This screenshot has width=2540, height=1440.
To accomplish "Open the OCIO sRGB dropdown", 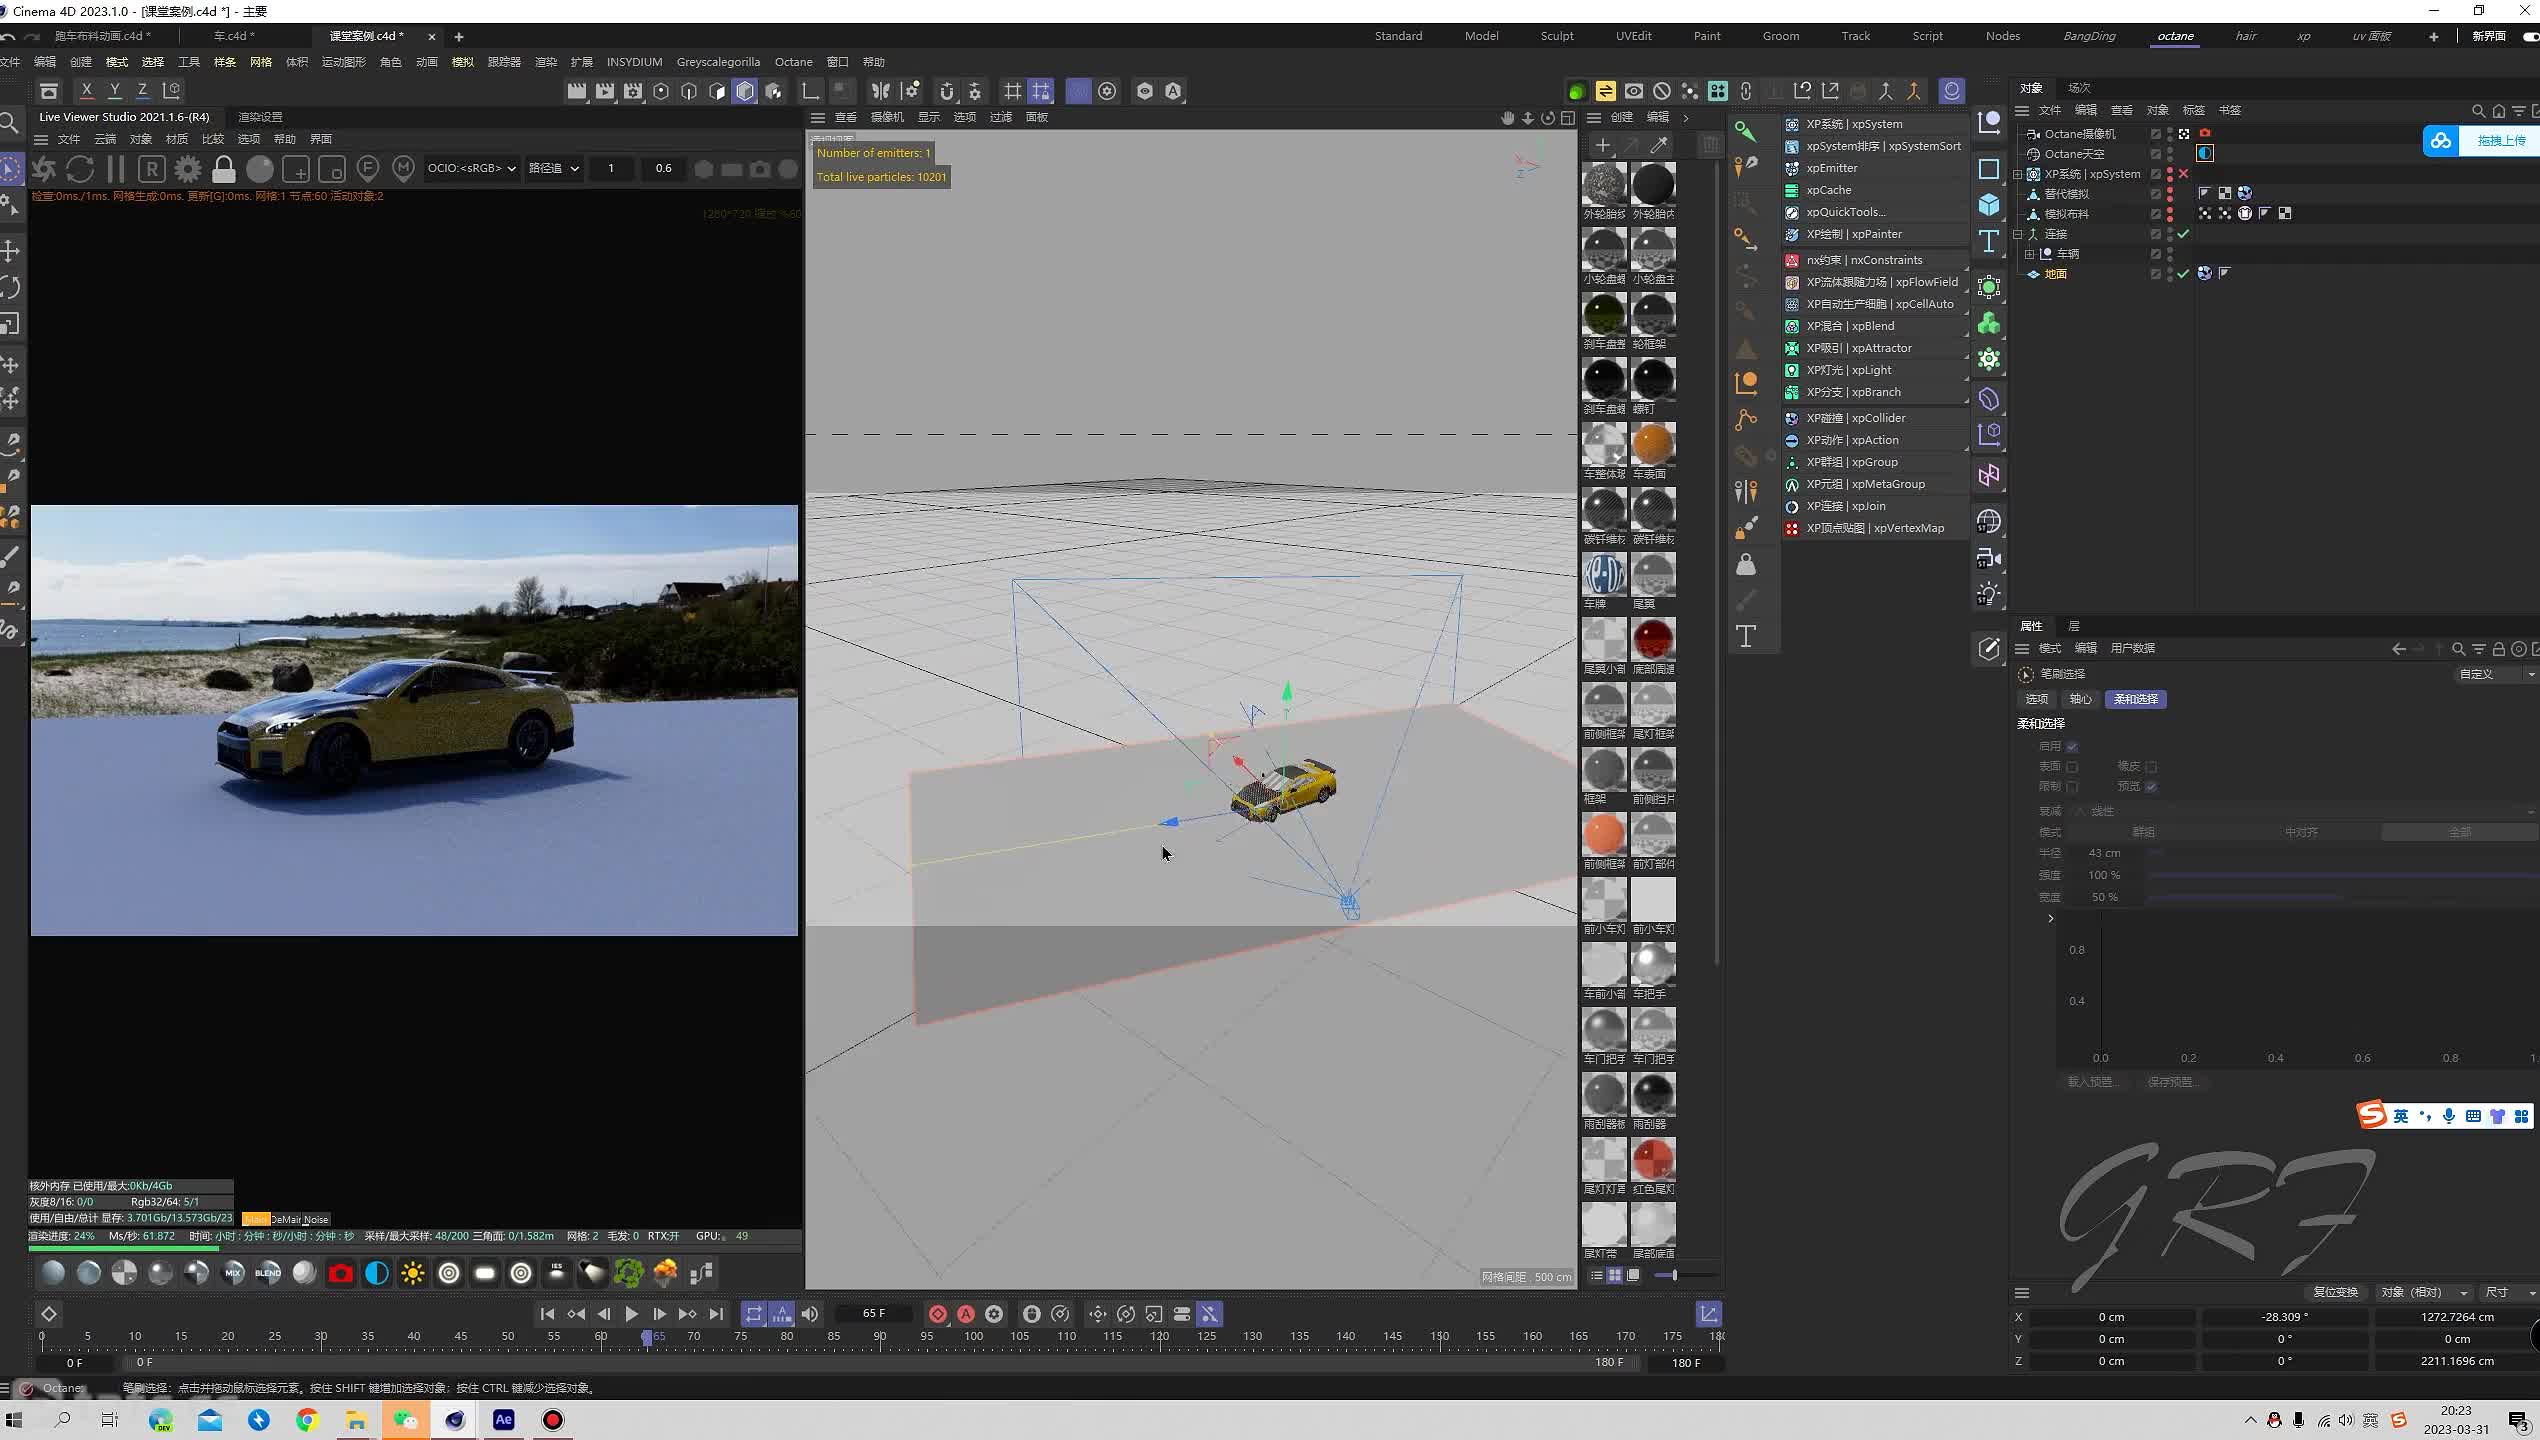I will click(471, 168).
